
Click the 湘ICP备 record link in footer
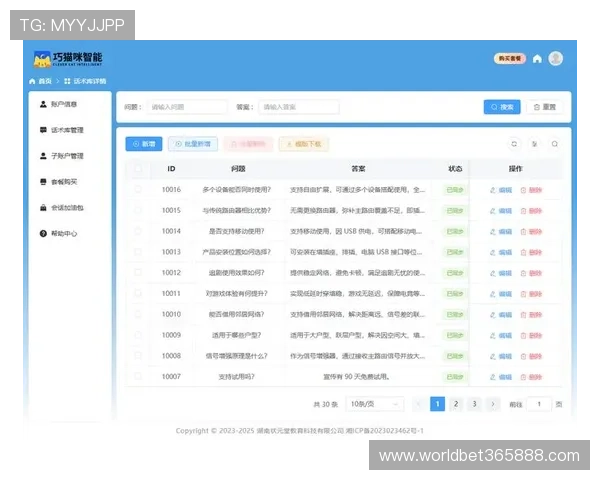pos(385,431)
